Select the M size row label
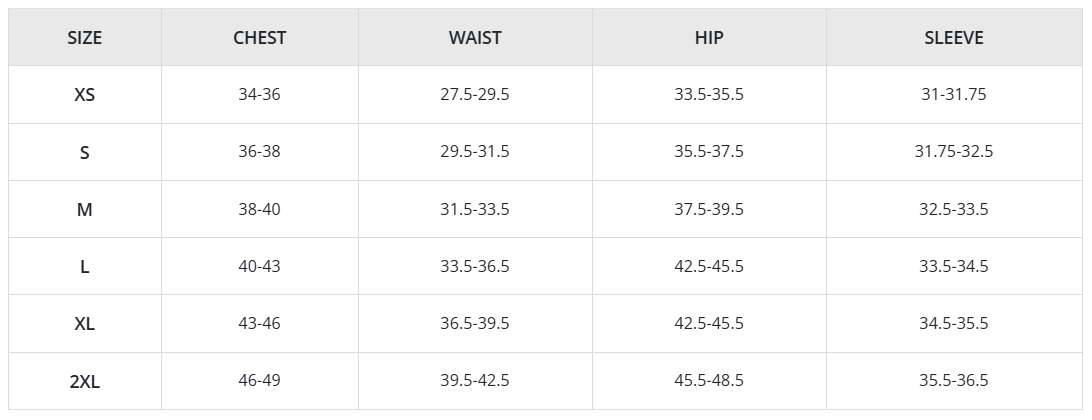The height and width of the screenshot is (420, 1092). (84, 209)
